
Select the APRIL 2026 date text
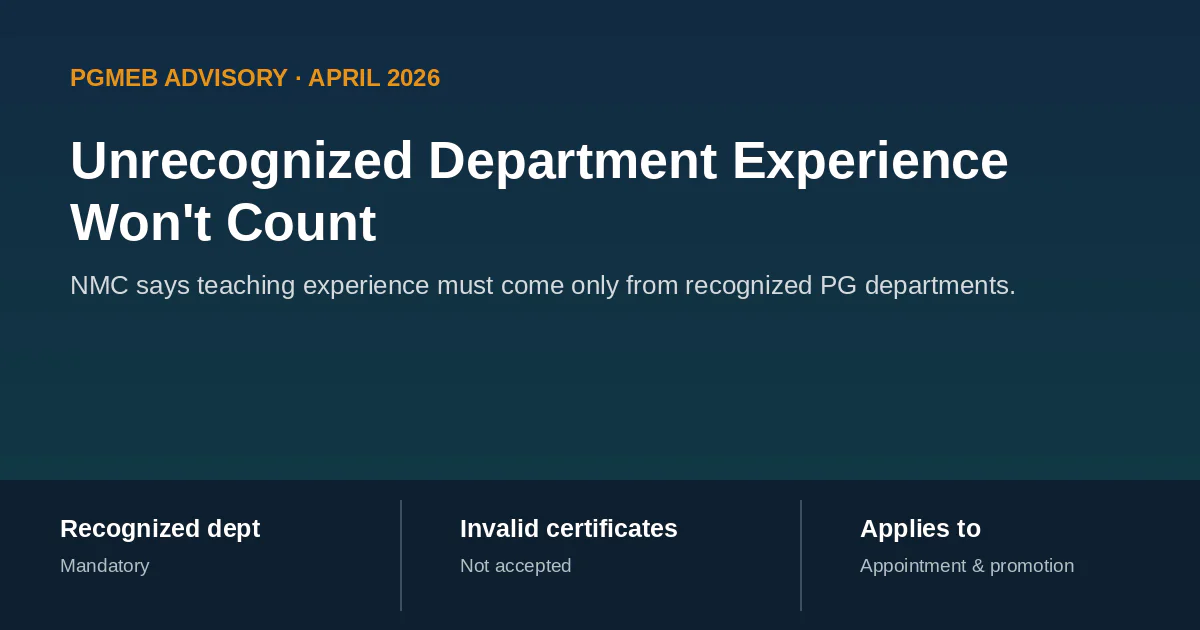click(374, 78)
